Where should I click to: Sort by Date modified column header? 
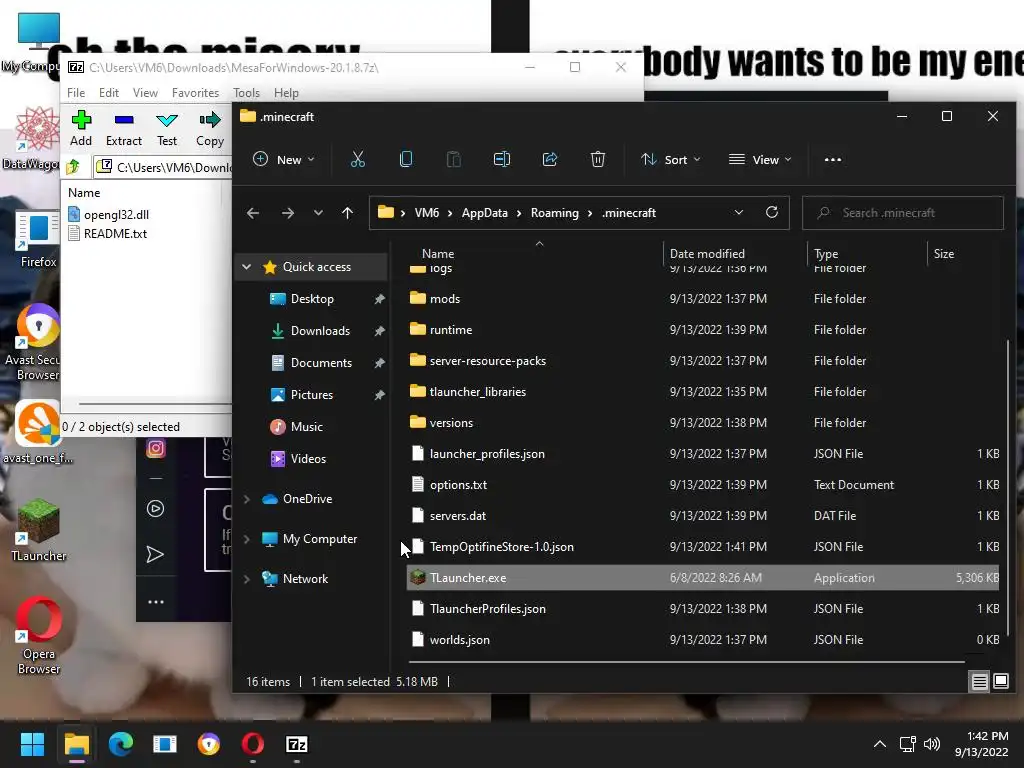736,253
